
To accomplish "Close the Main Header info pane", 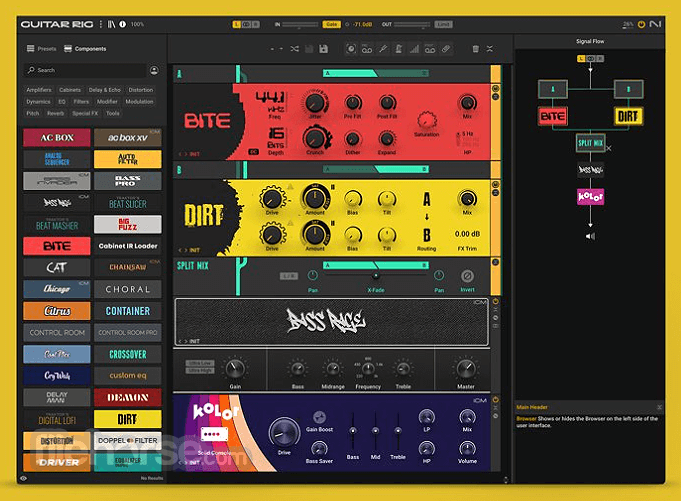I will (660, 407).
